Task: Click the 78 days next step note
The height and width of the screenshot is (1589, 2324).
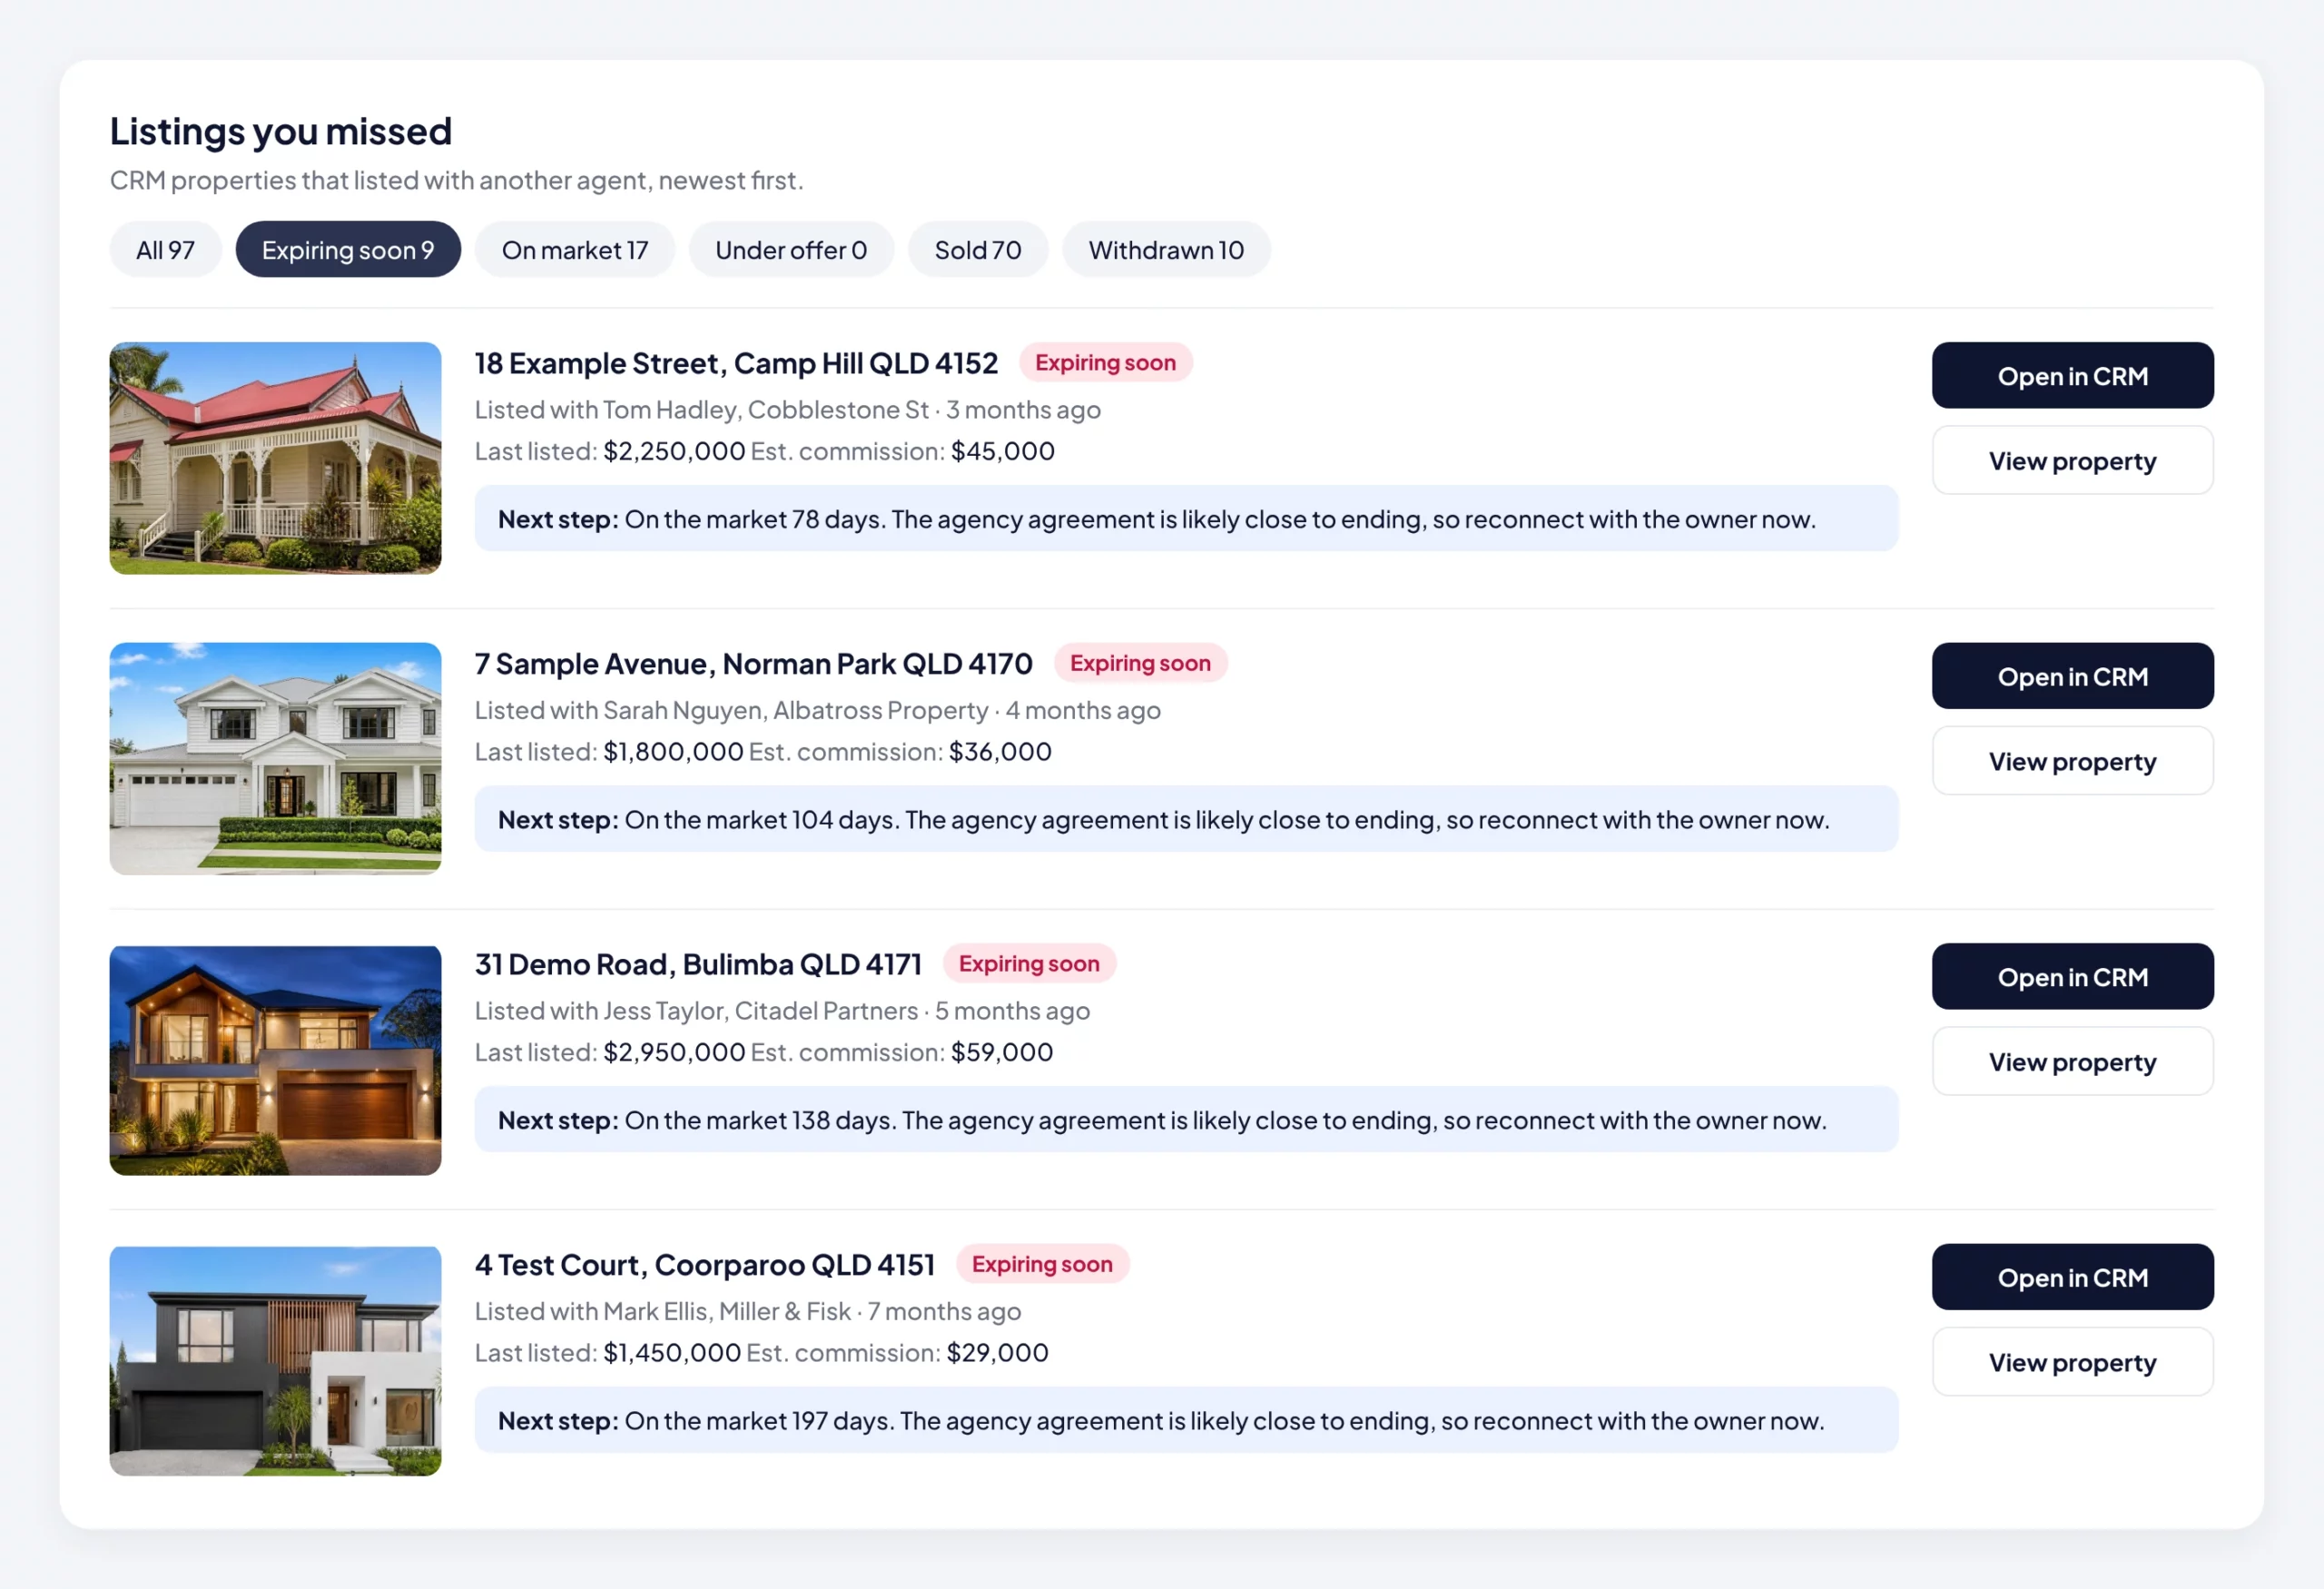Action: [x=1186, y=519]
